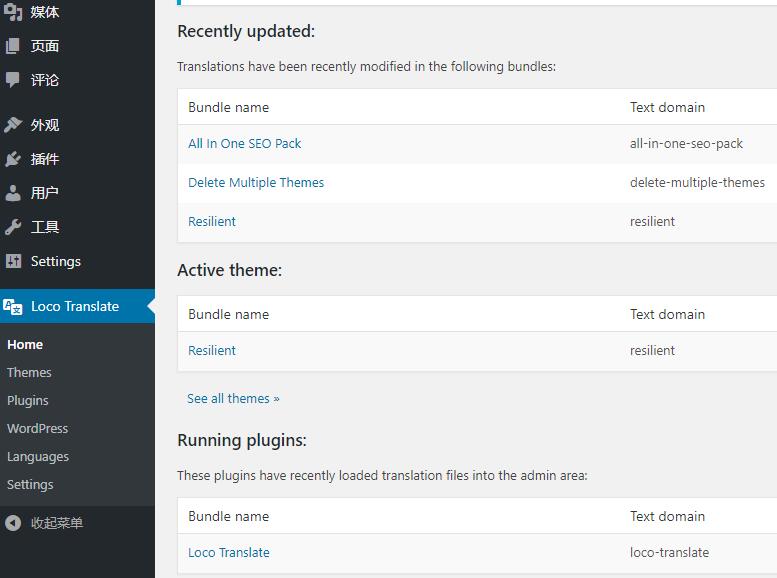Open Resilient bundle under Active theme
Viewport: 777px width, 578px height.
click(x=212, y=350)
